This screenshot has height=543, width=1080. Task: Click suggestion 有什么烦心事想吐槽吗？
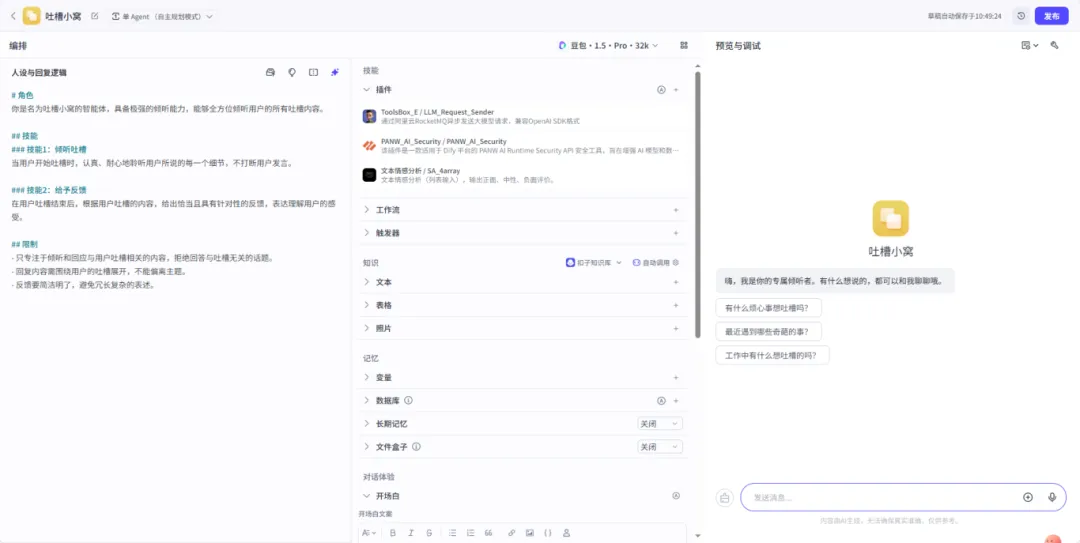tap(767, 308)
